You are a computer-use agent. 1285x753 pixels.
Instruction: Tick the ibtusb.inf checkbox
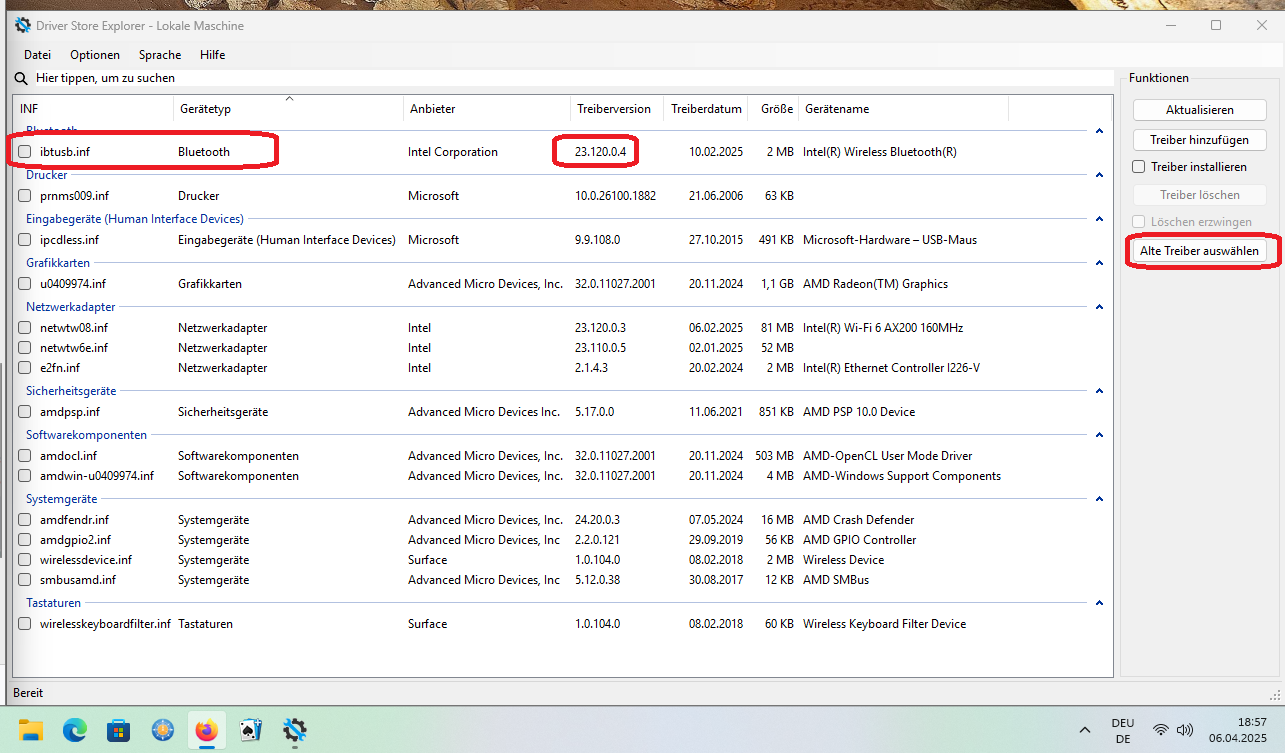point(25,152)
